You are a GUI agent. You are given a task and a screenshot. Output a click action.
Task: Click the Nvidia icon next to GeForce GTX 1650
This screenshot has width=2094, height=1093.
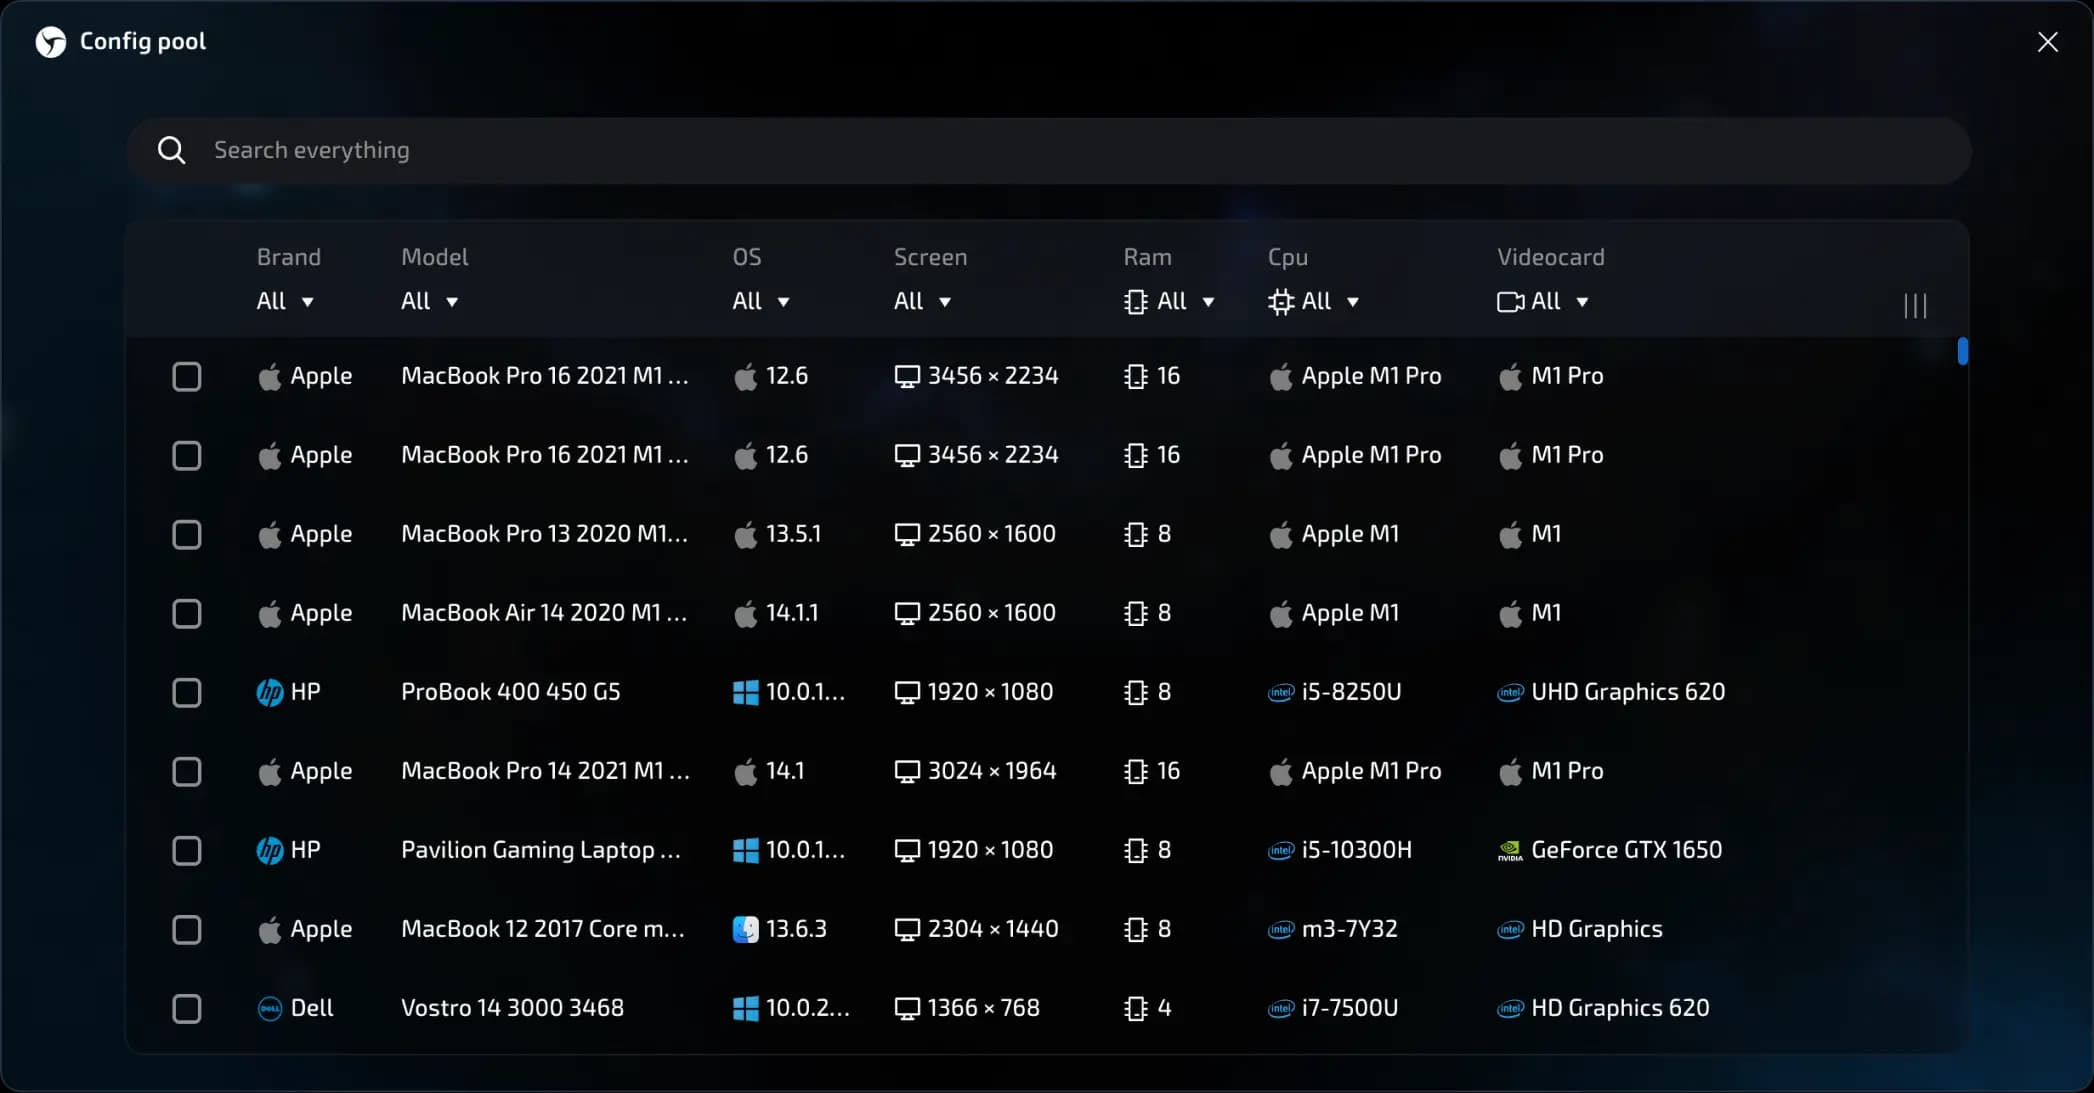(1509, 850)
